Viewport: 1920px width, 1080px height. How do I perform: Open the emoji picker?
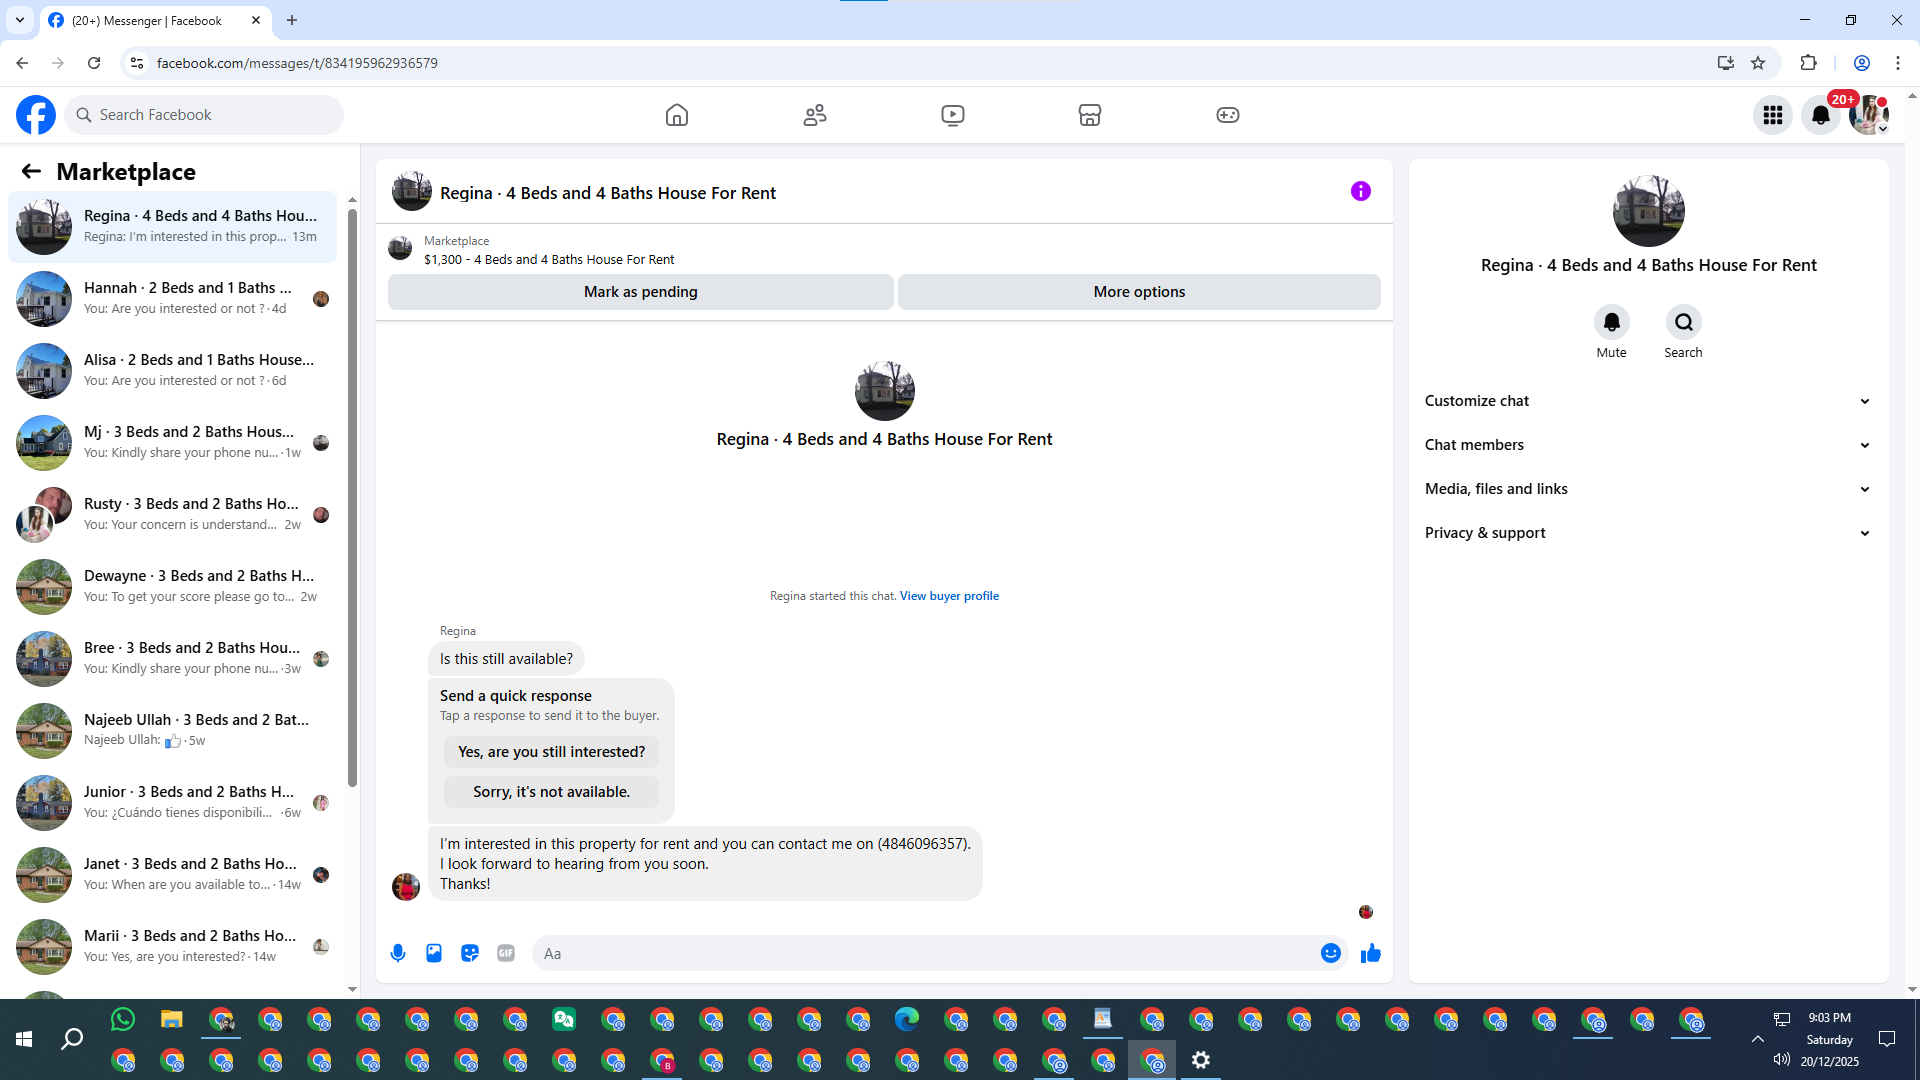(x=1331, y=953)
